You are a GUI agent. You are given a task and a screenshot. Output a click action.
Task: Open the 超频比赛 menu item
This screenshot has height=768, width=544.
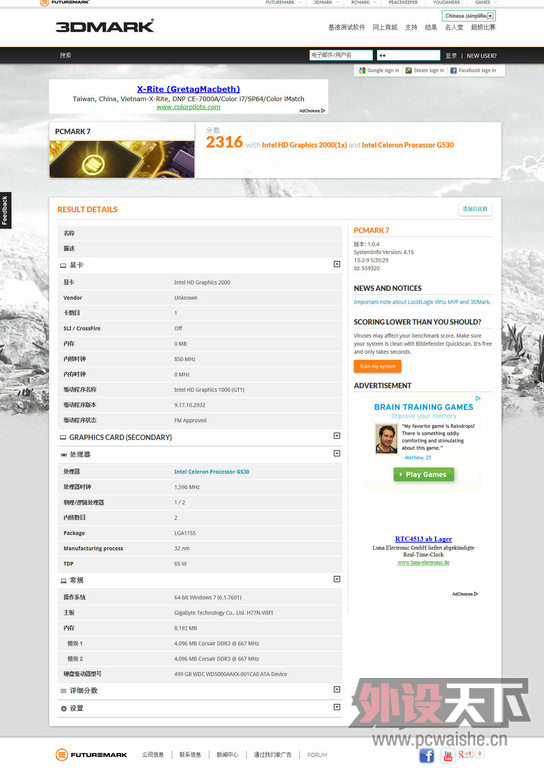[x=483, y=27]
